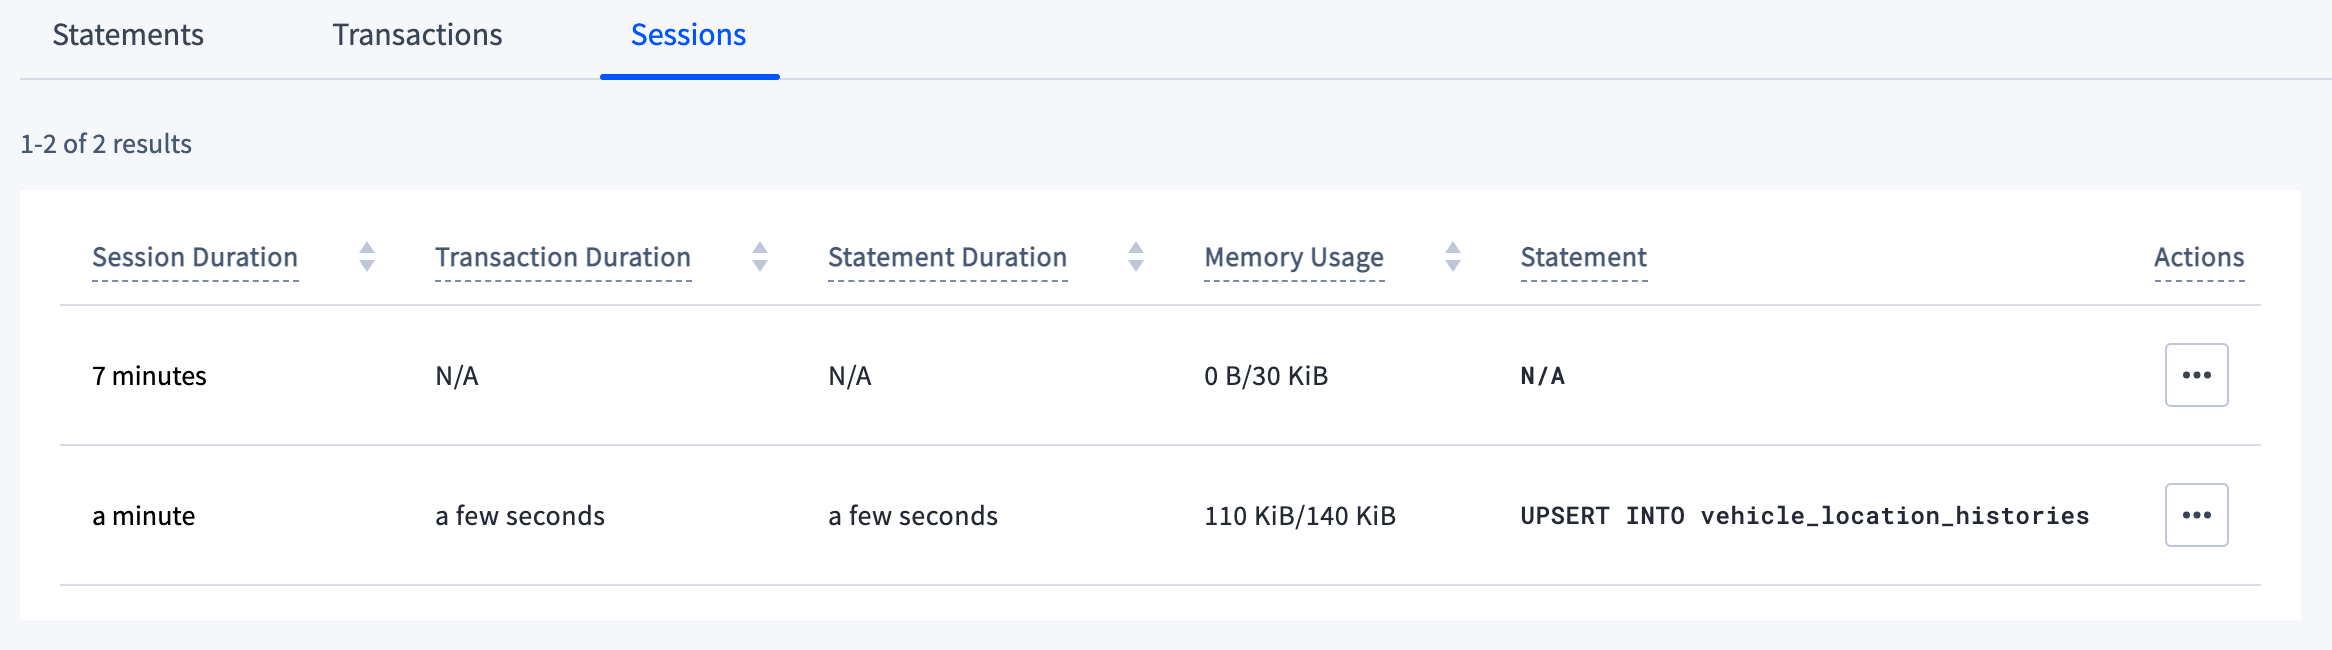Image resolution: width=2332 pixels, height=650 pixels.
Task: Open the UPSERT INTO vehicle_location_histories statement
Action: tap(1804, 516)
